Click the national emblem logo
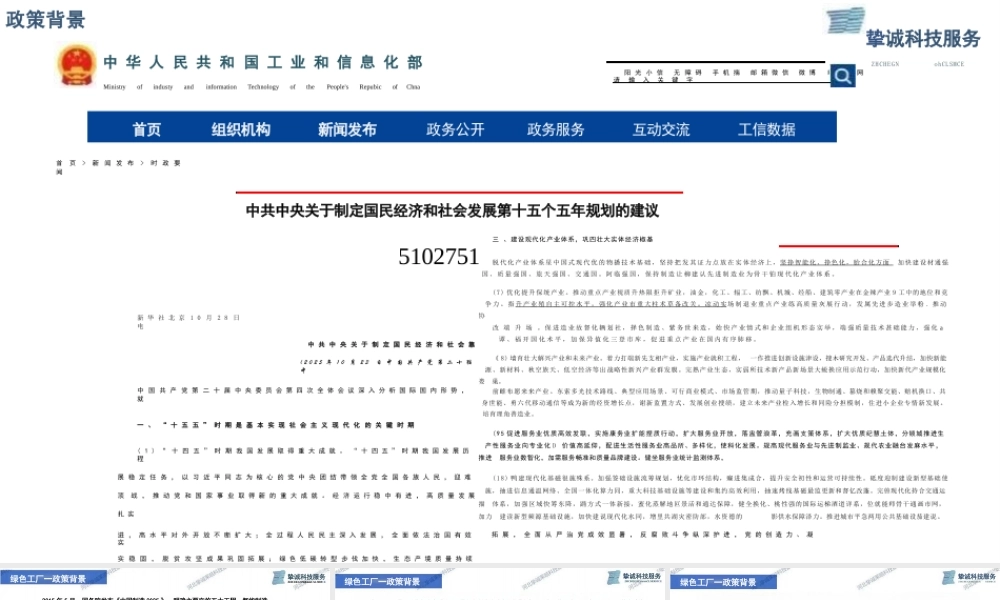 click(x=74, y=65)
